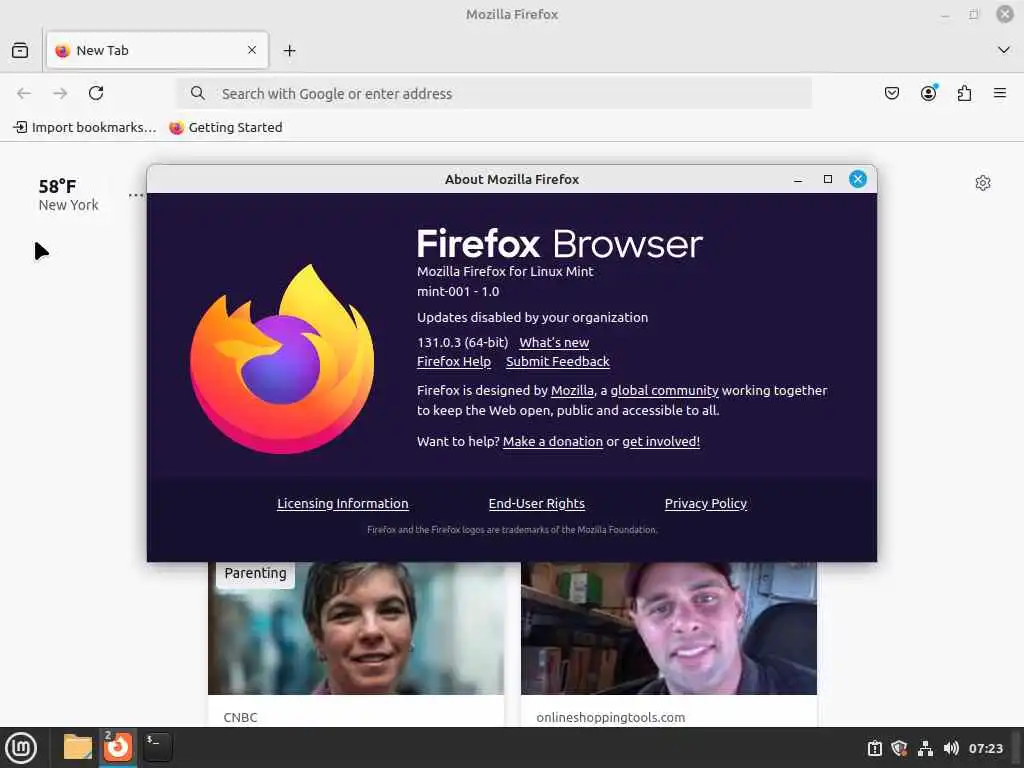Click the CNBC source label

click(240, 717)
